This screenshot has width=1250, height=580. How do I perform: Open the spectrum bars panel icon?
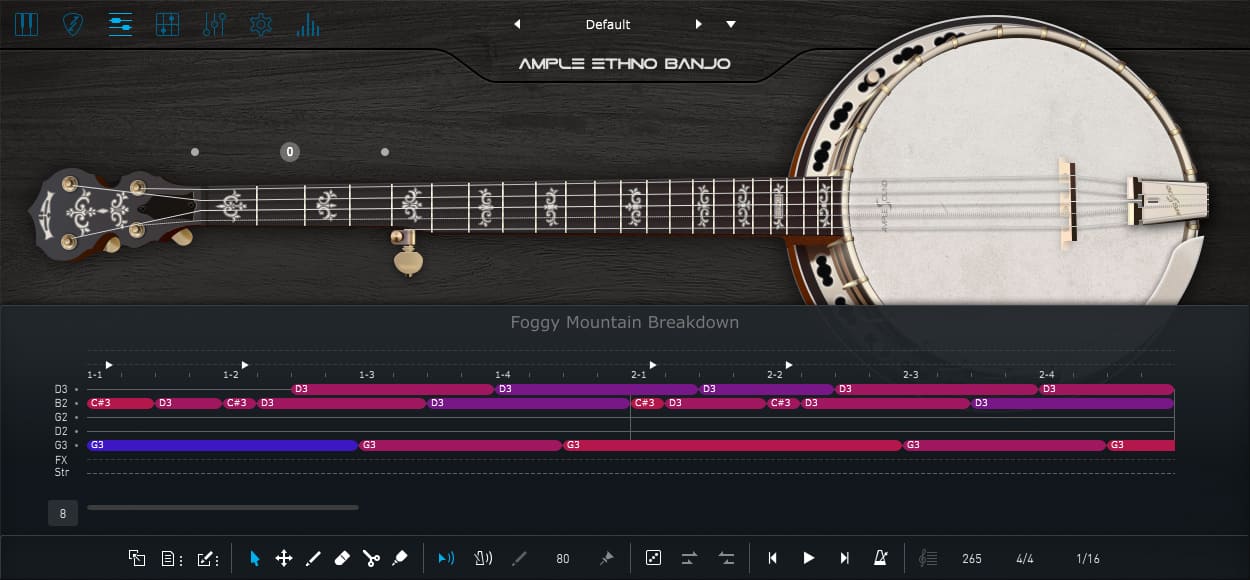click(308, 24)
